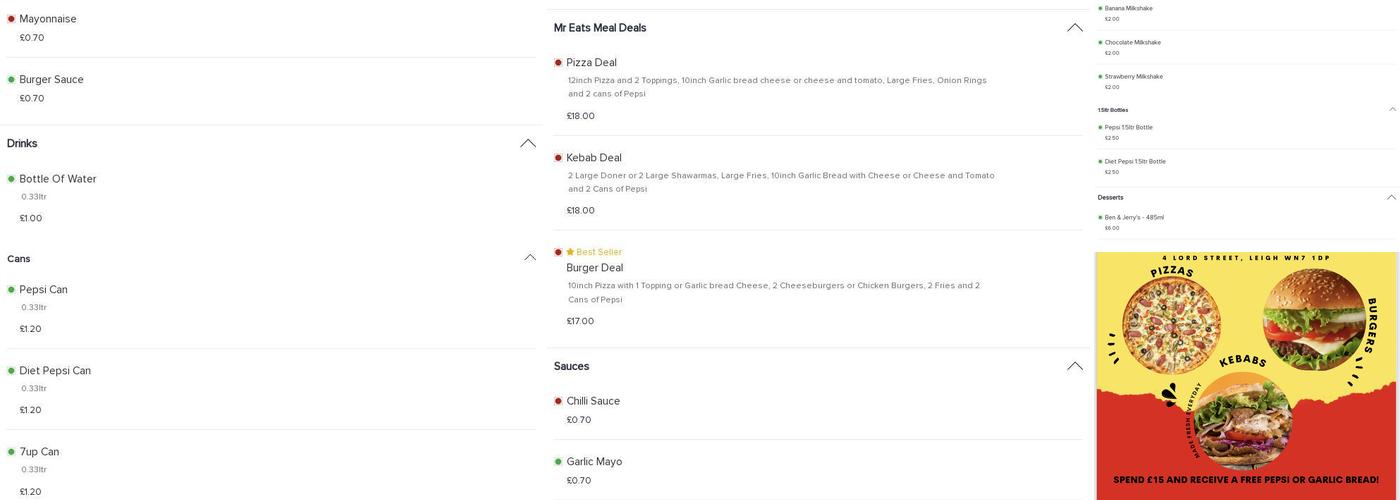
Task: Click the pizzas burgers kebabs promo banner
Action: coord(1246,375)
